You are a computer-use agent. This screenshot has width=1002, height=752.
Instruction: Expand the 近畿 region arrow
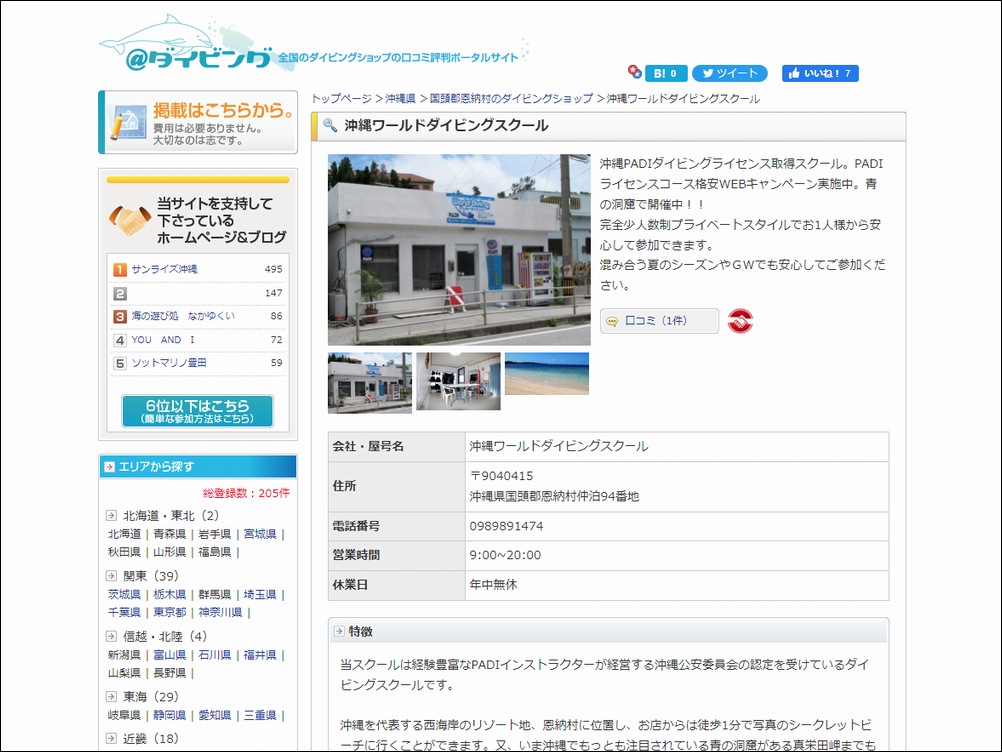[111, 738]
